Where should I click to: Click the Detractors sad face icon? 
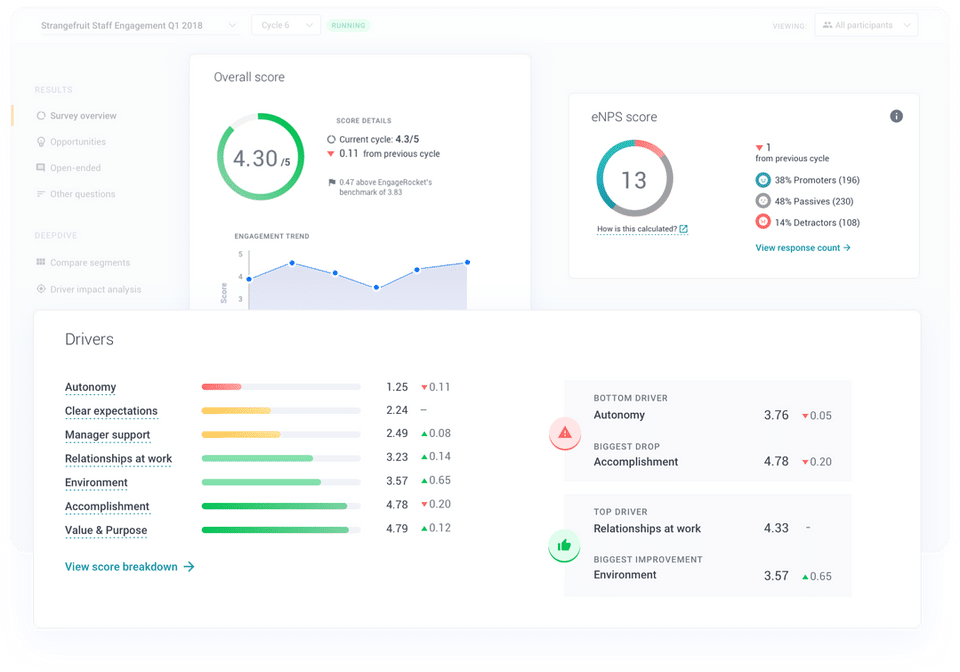pos(763,222)
